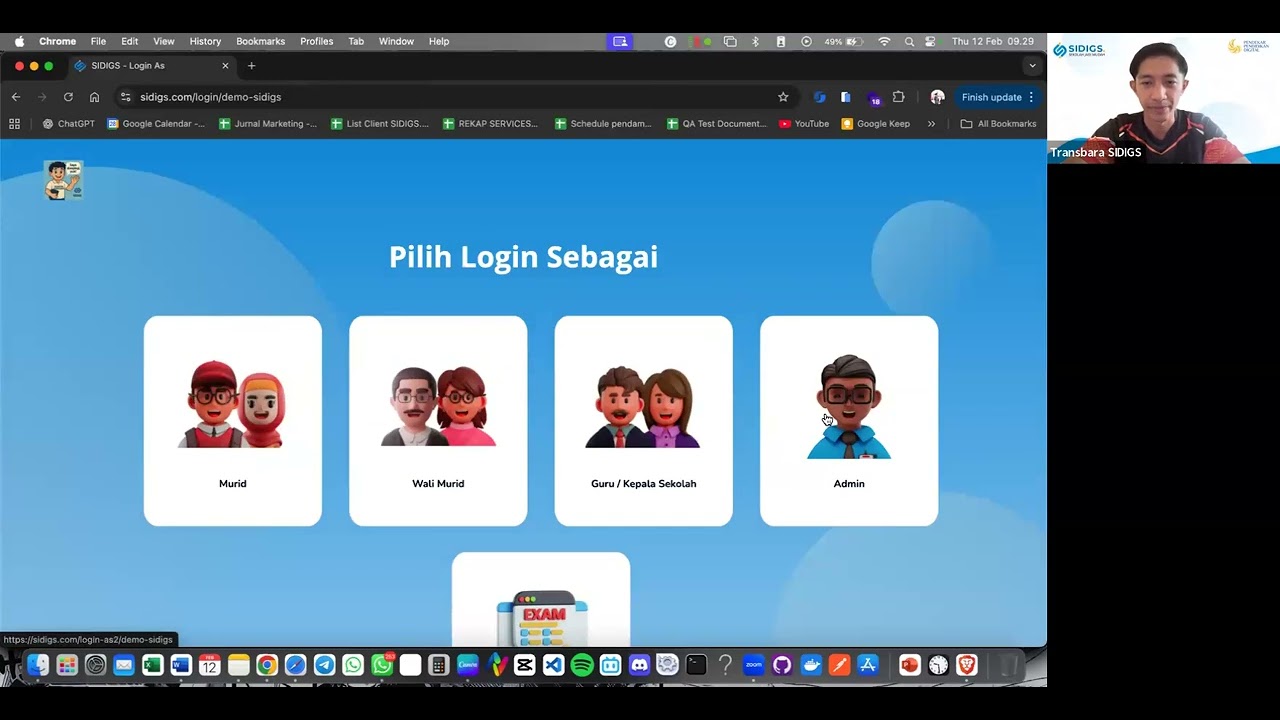
Task: Open GitHub Desktop from the dock
Action: click(782, 665)
